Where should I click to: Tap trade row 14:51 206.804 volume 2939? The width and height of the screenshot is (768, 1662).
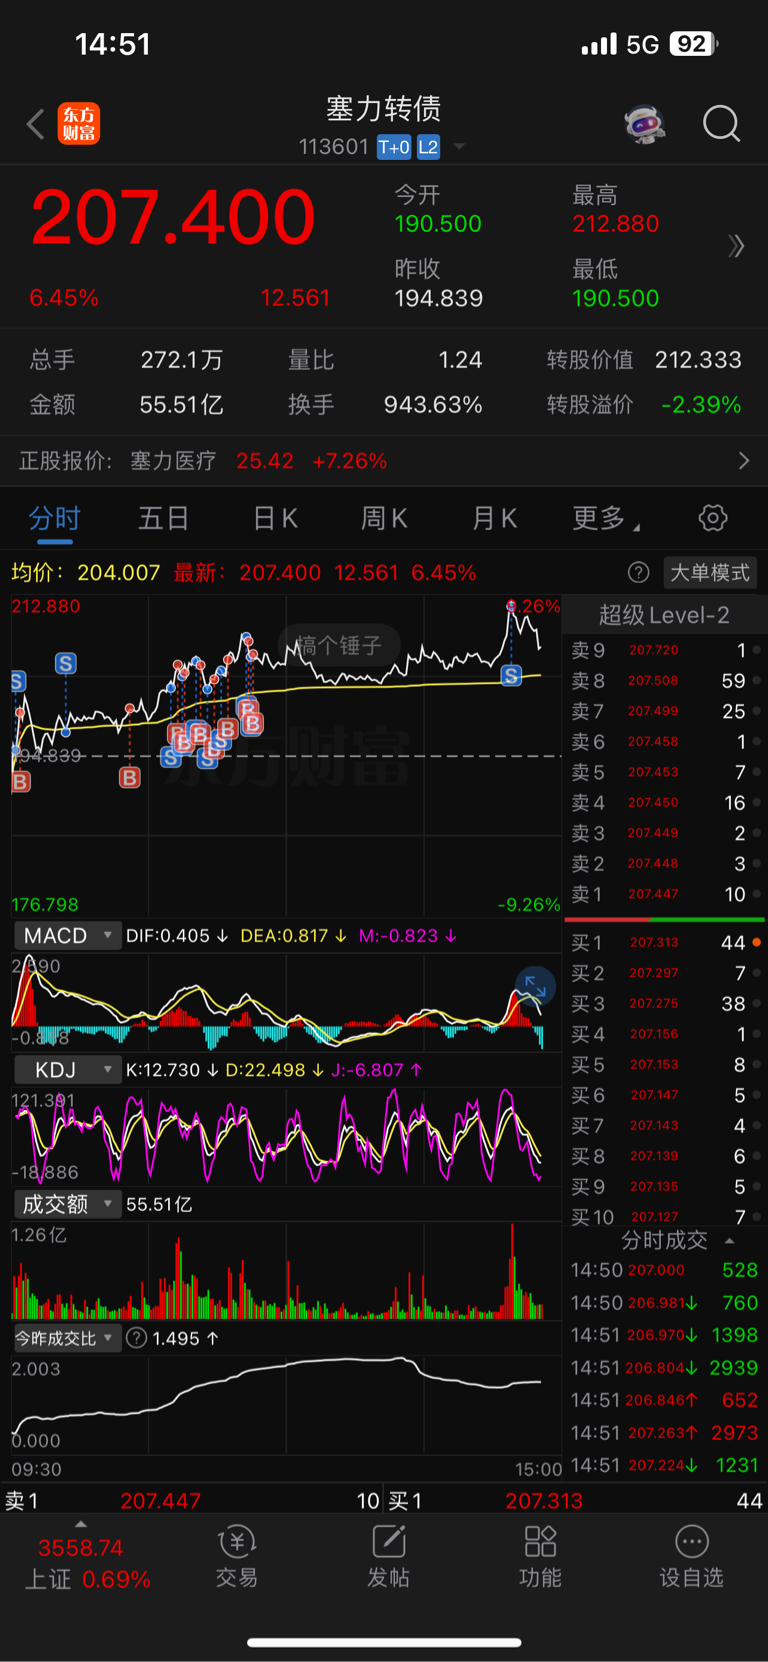(x=664, y=1368)
